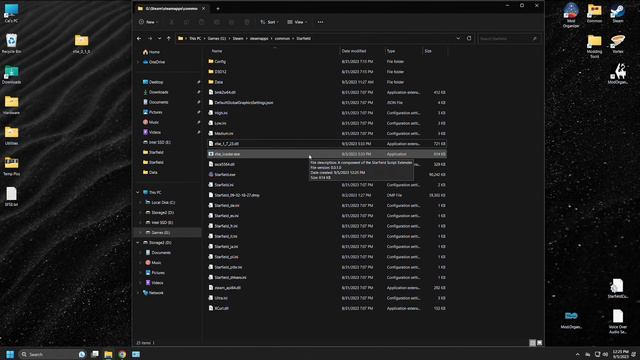640x360 pixels.
Task: Switch to large thumbnails view toggle
Action: click(539, 343)
